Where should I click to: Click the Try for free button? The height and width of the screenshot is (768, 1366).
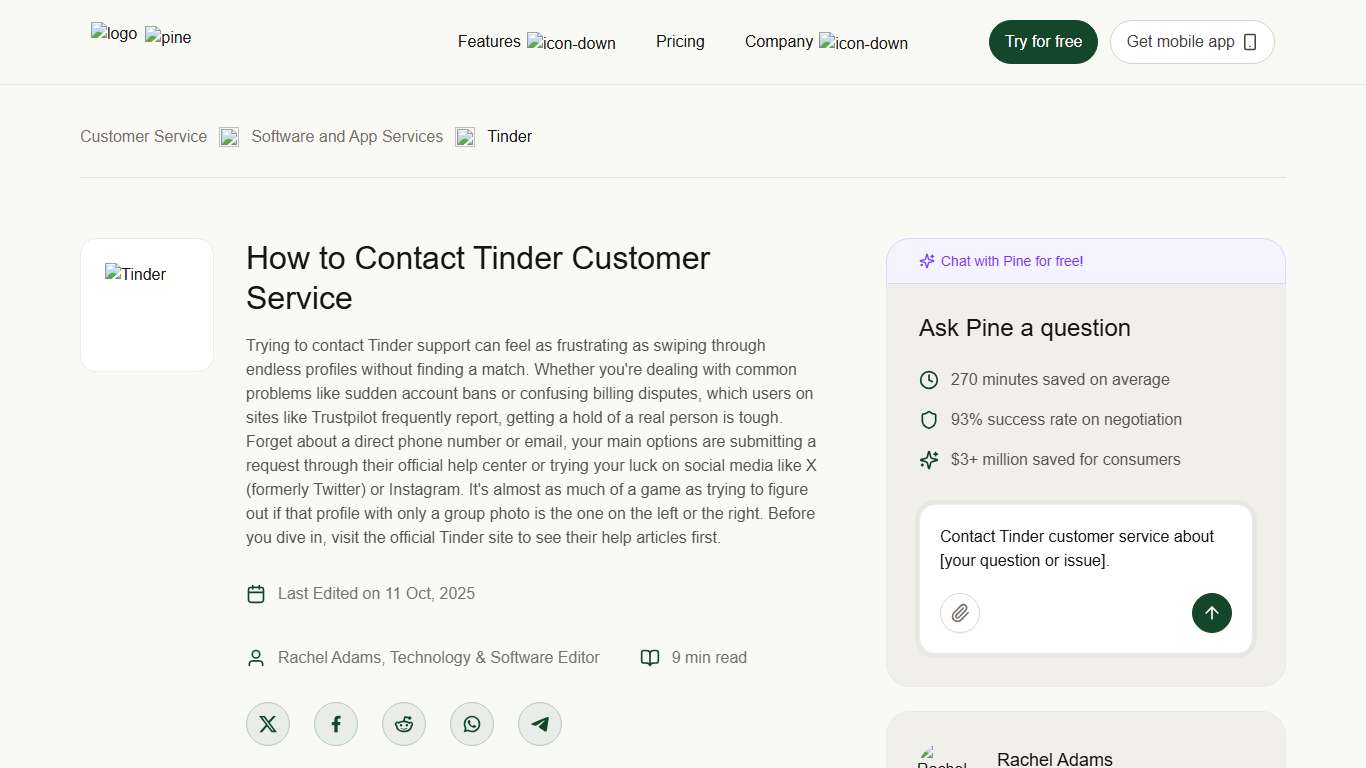pyautogui.click(x=1043, y=41)
